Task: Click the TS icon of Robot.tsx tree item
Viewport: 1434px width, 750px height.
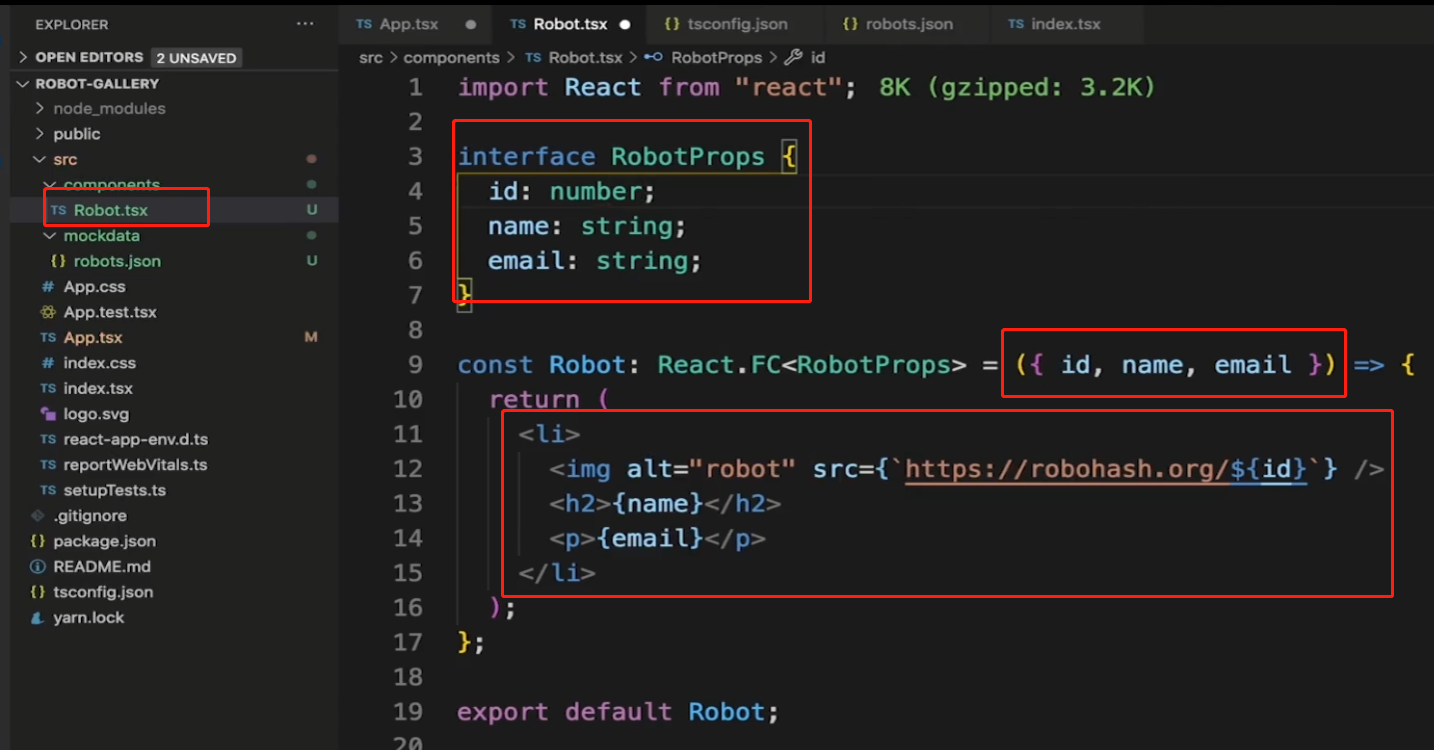Action: [58, 211]
